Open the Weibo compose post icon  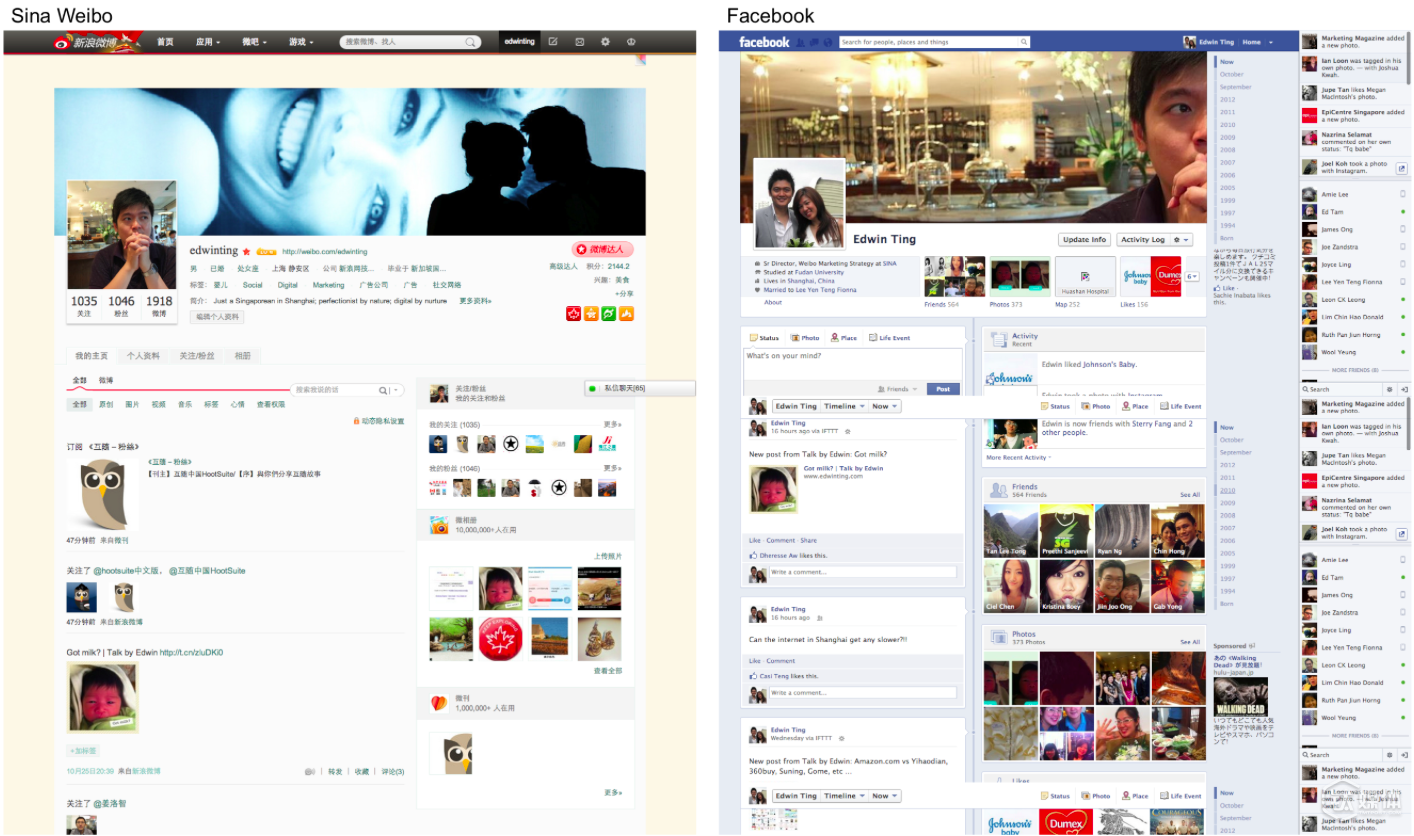click(x=553, y=42)
